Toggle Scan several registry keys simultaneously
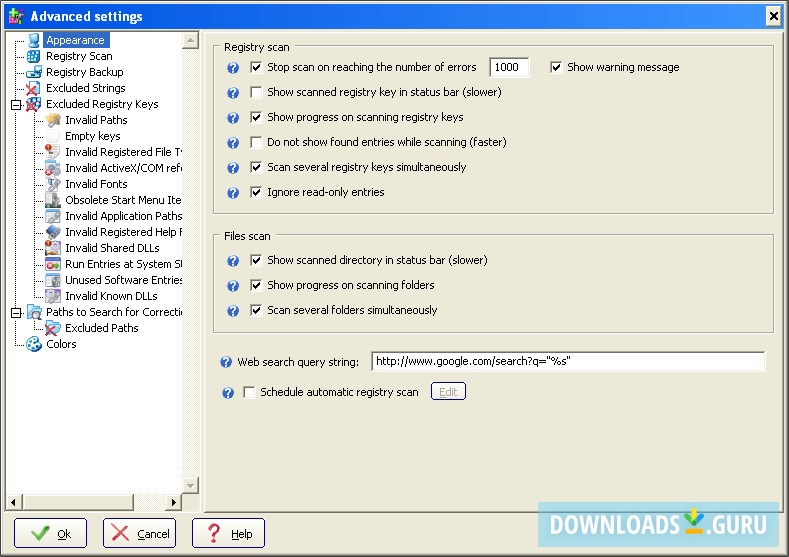The height and width of the screenshot is (557, 789). click(x=256, y=167)
